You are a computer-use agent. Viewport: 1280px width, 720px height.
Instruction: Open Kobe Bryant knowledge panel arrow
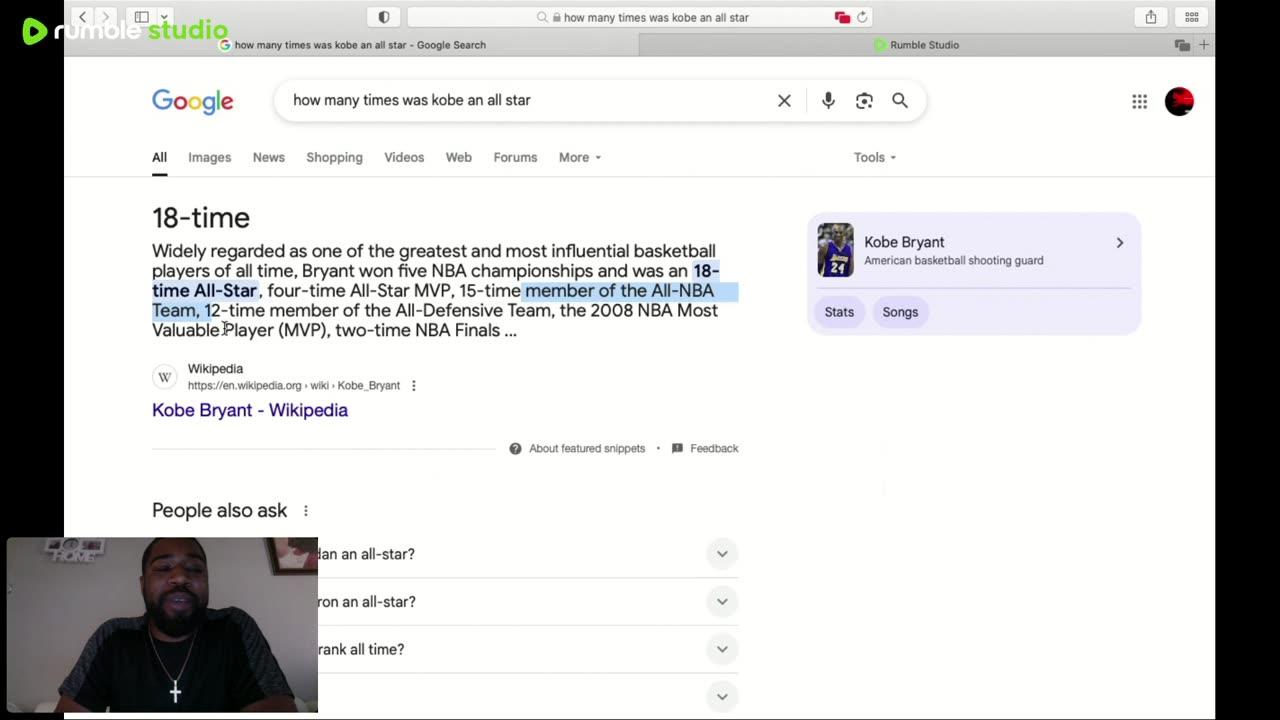click(x=1119, y=242)
